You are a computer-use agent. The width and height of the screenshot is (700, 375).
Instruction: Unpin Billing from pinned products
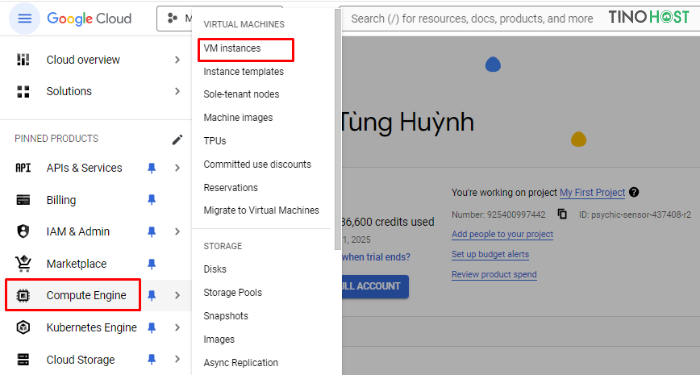152,200
